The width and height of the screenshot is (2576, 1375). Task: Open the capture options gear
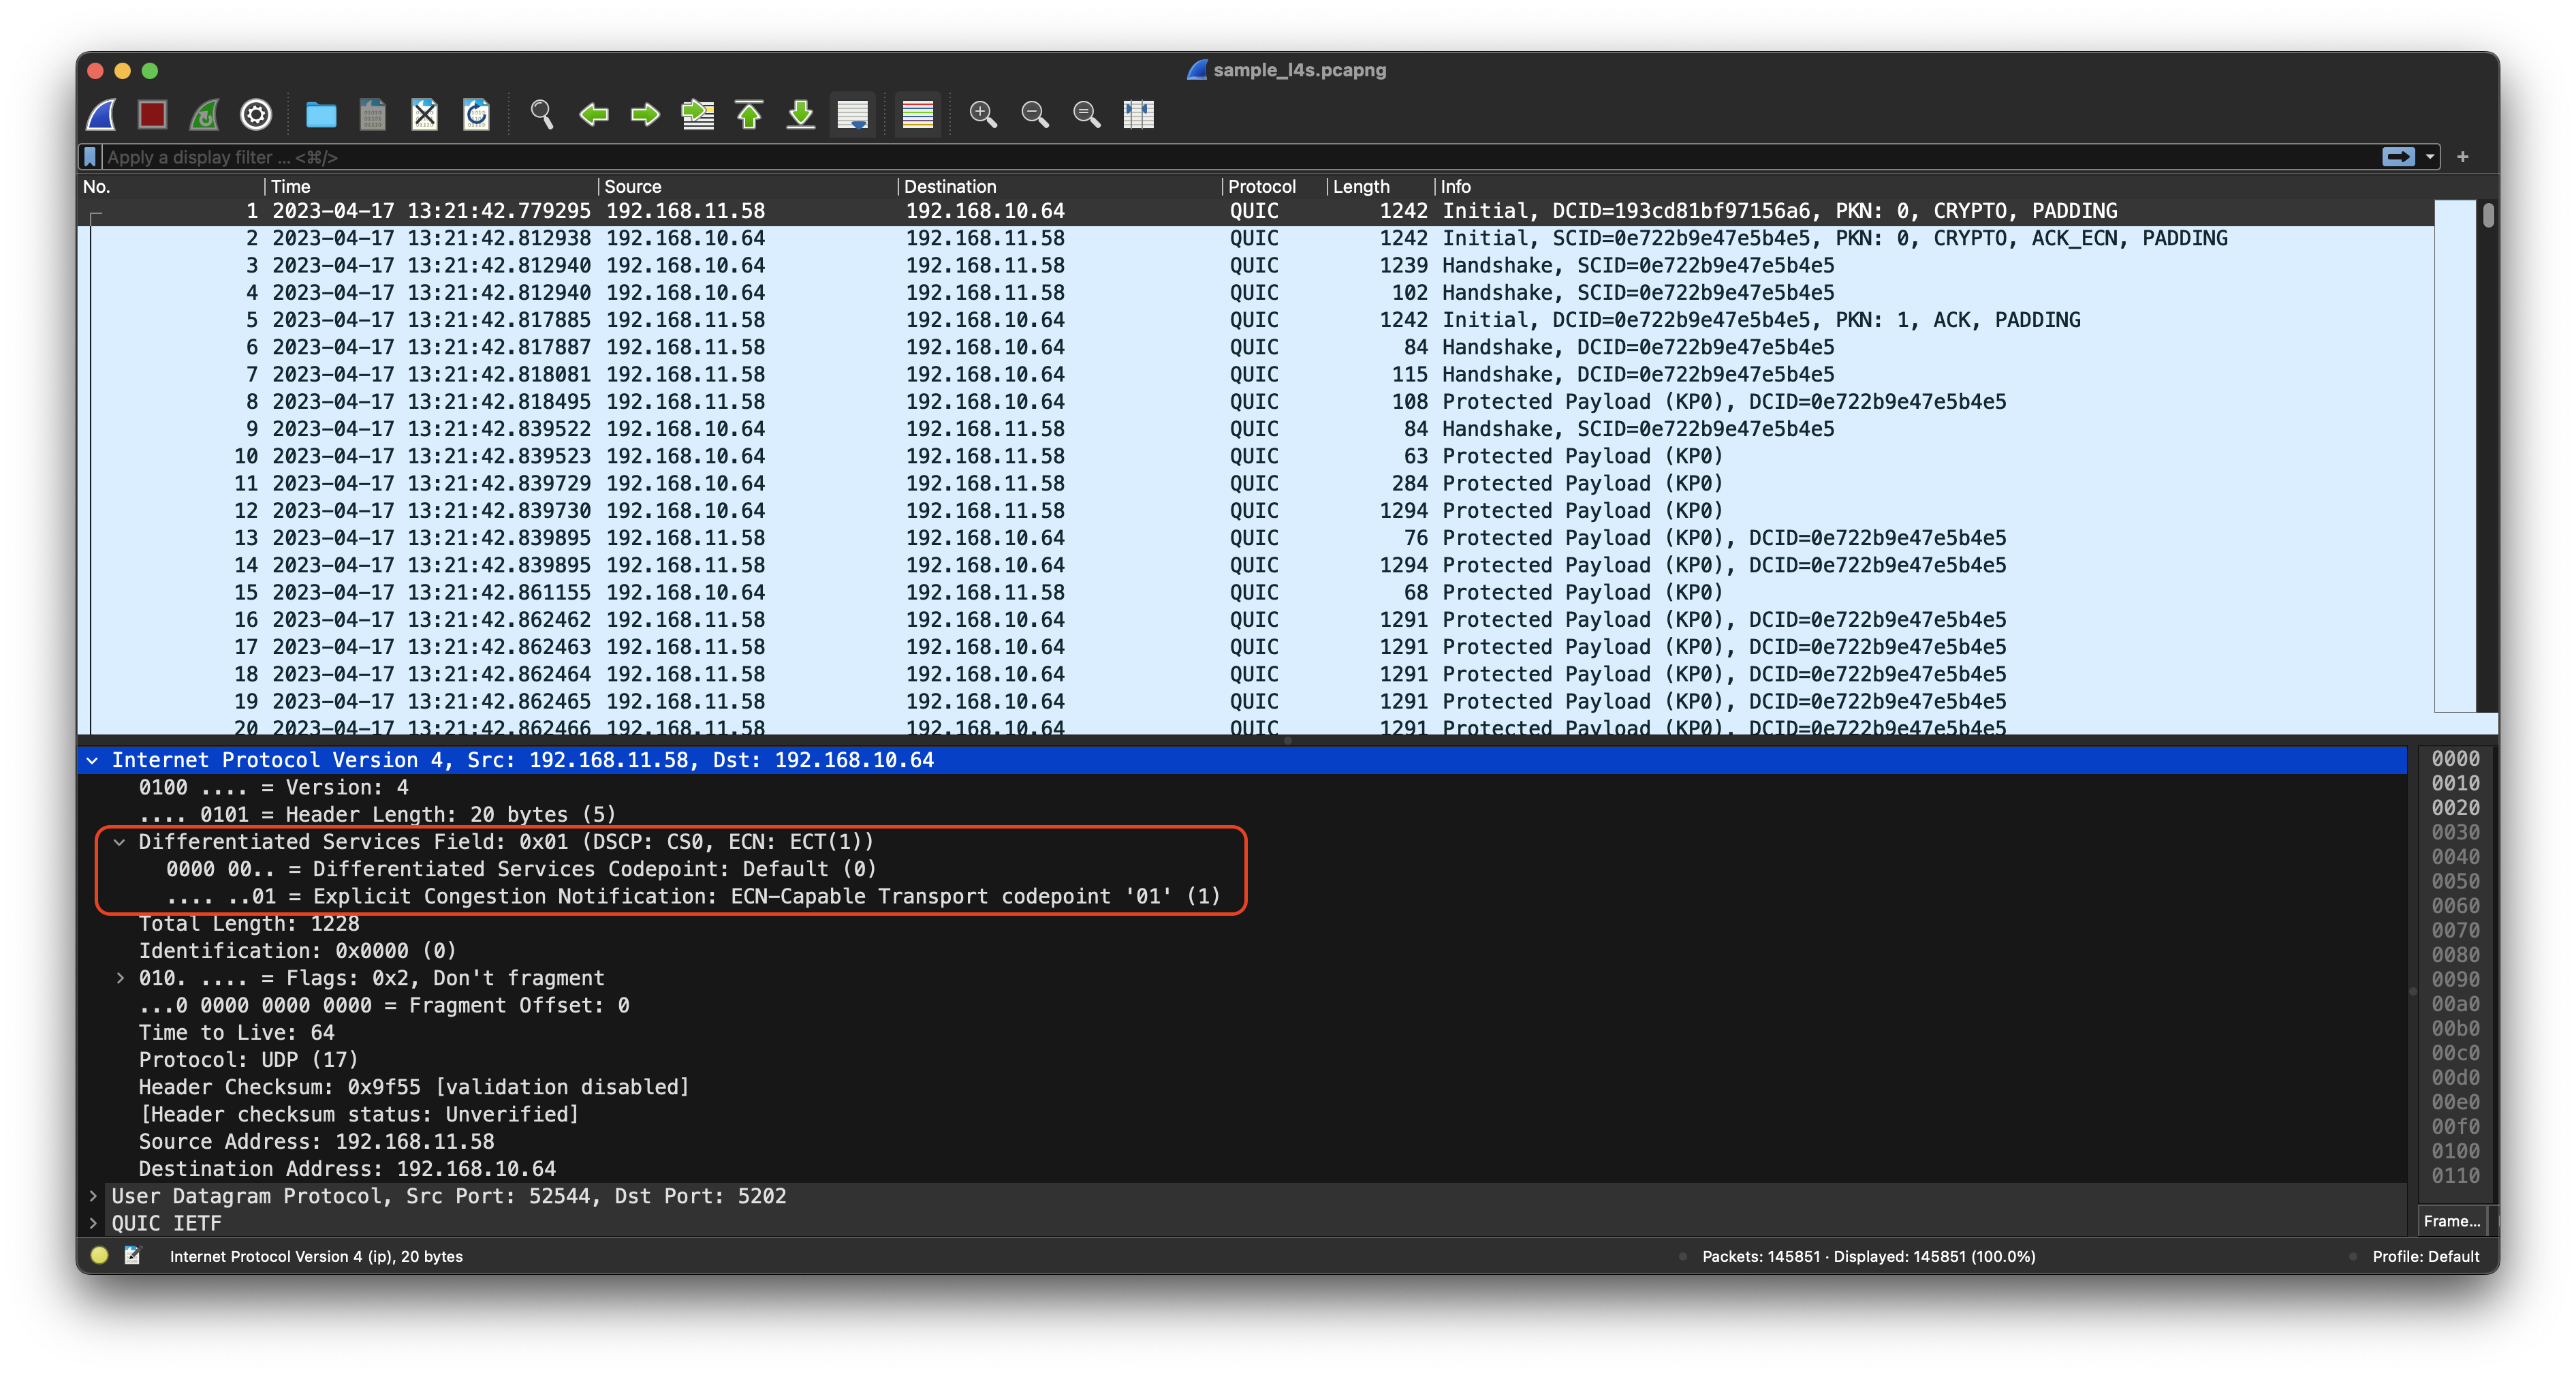point(256,114)
